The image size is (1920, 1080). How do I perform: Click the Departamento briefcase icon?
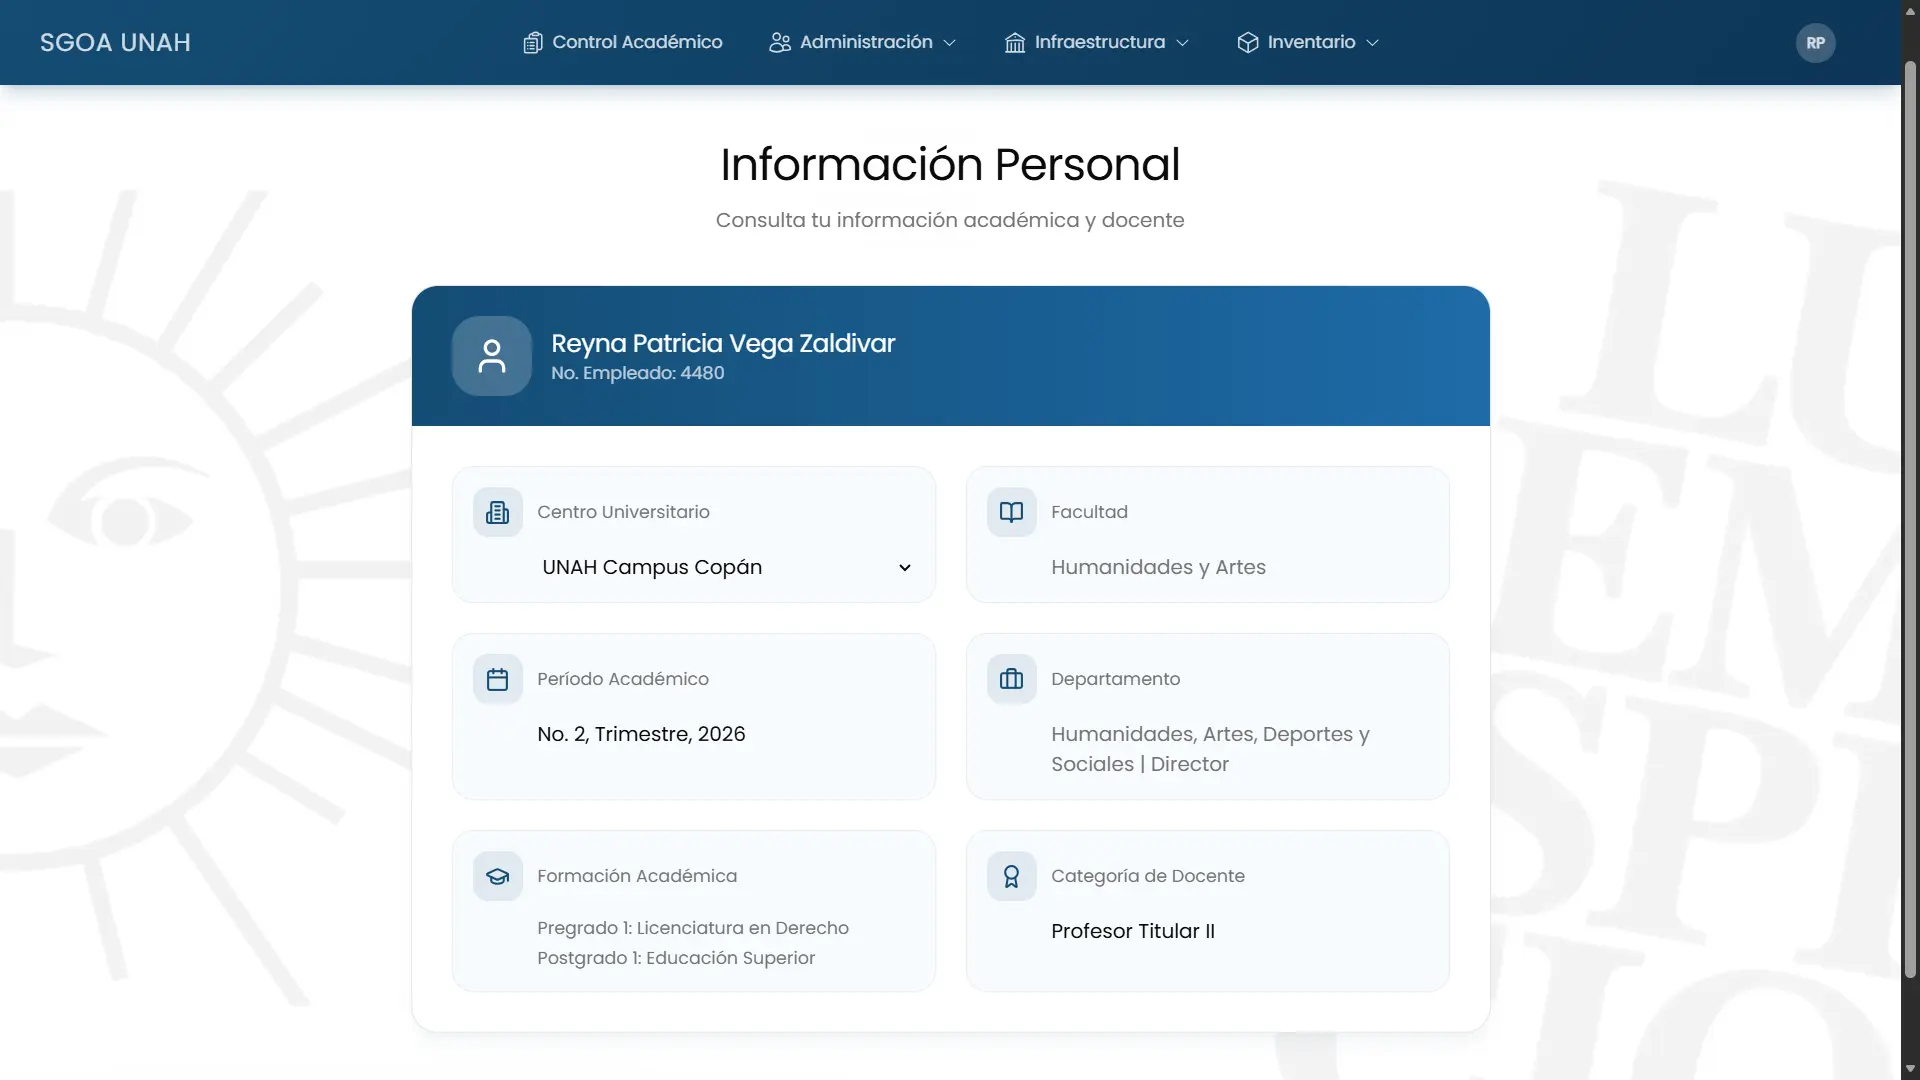(1012, 679)
